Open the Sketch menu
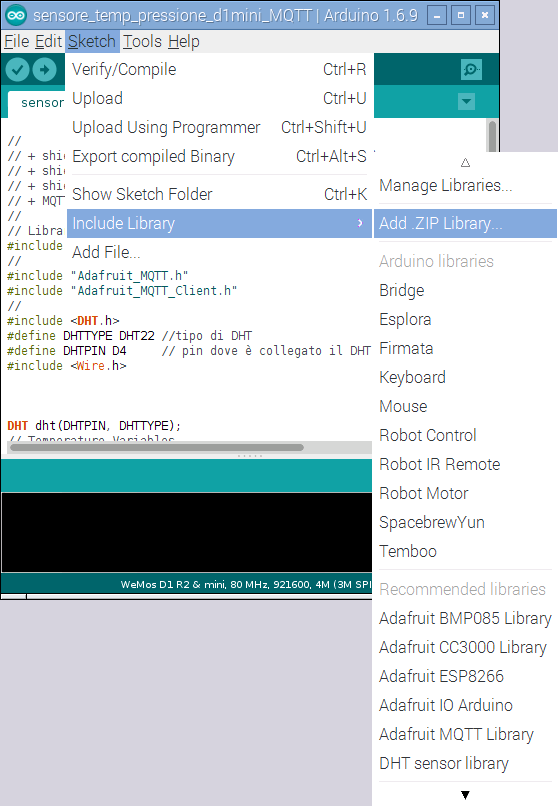Screen dimensions: 558x806 point(92,41)
